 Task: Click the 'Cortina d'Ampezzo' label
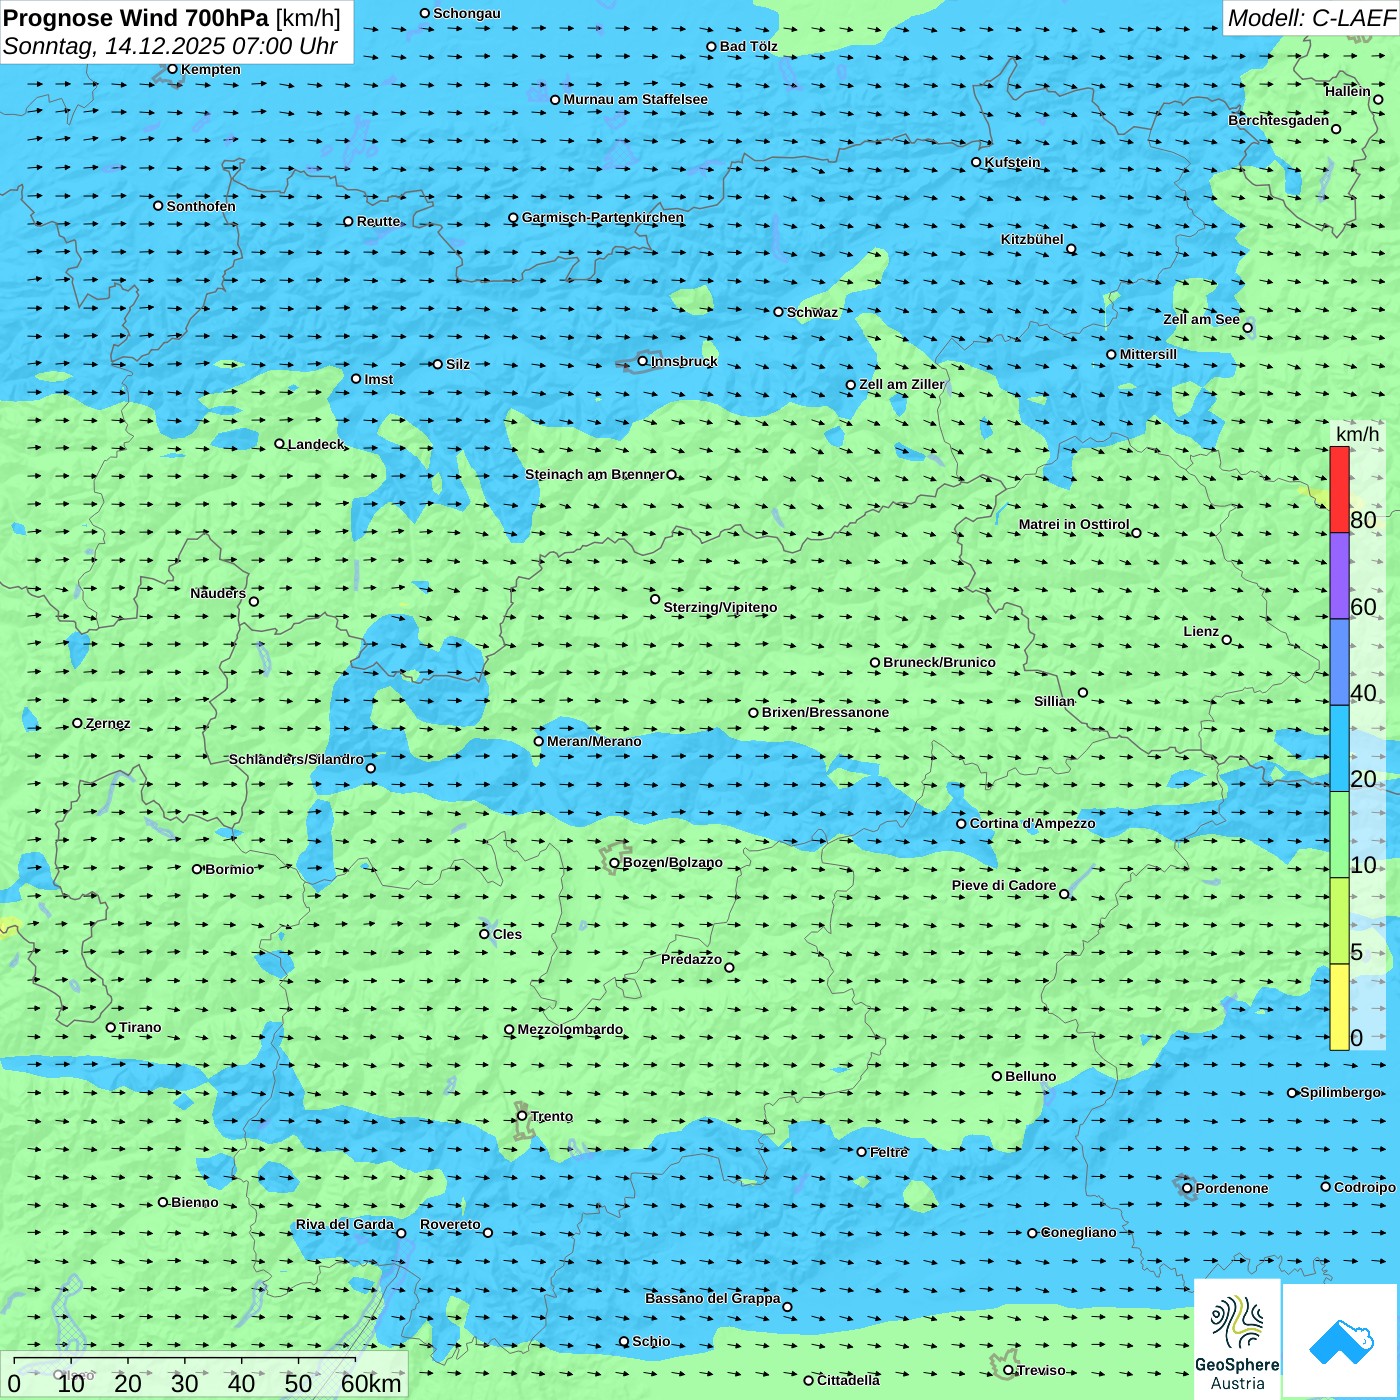click(x=1032, y=823)
